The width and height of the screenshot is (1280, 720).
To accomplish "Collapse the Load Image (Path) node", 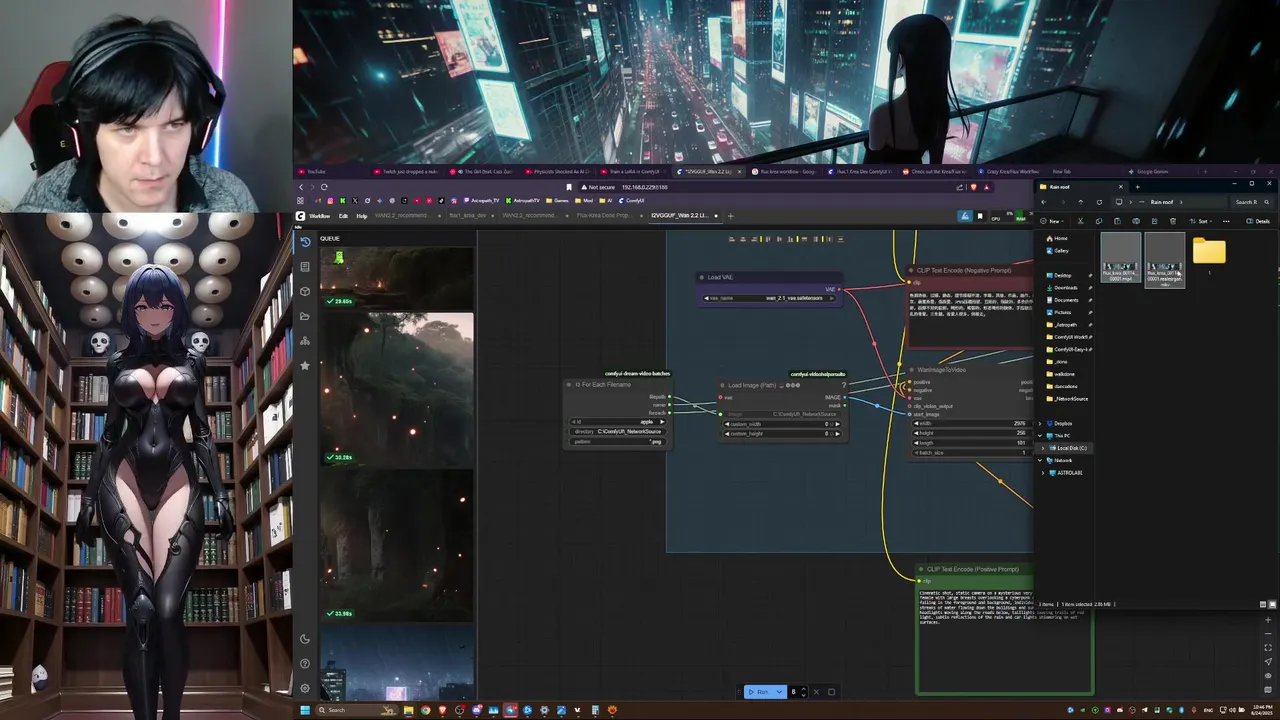I will coord(723,385).
